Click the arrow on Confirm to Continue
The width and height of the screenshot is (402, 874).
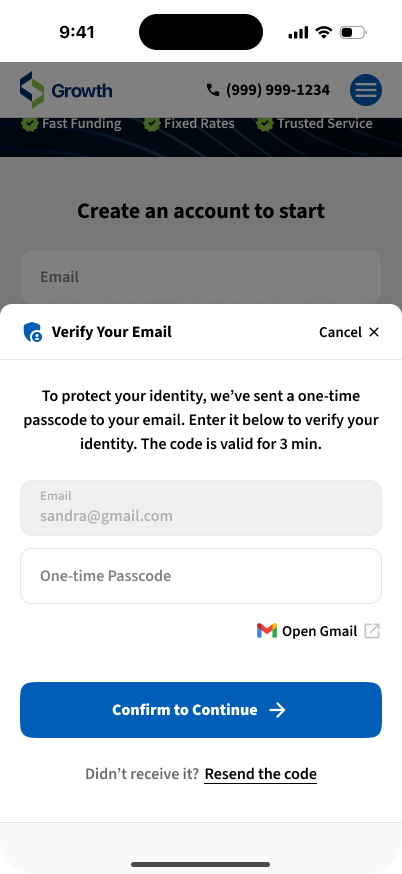click(277, 710)
